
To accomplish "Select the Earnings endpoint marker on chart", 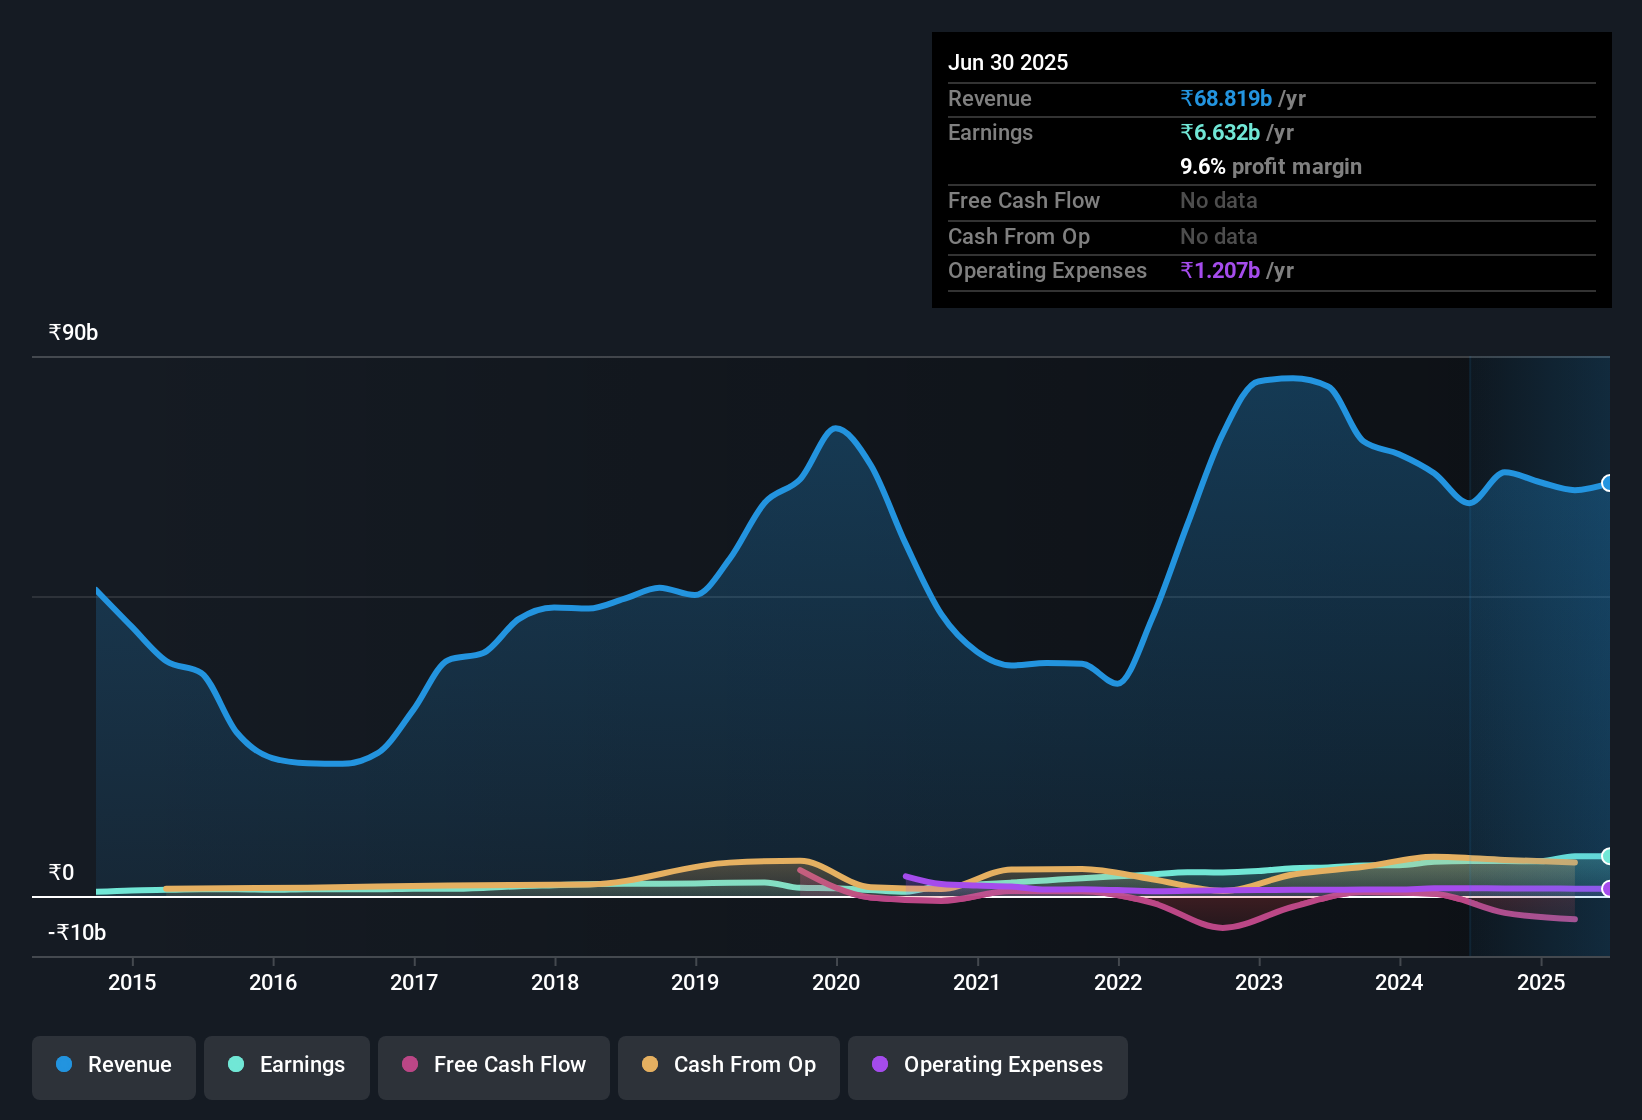I will tap(1607, 857).
